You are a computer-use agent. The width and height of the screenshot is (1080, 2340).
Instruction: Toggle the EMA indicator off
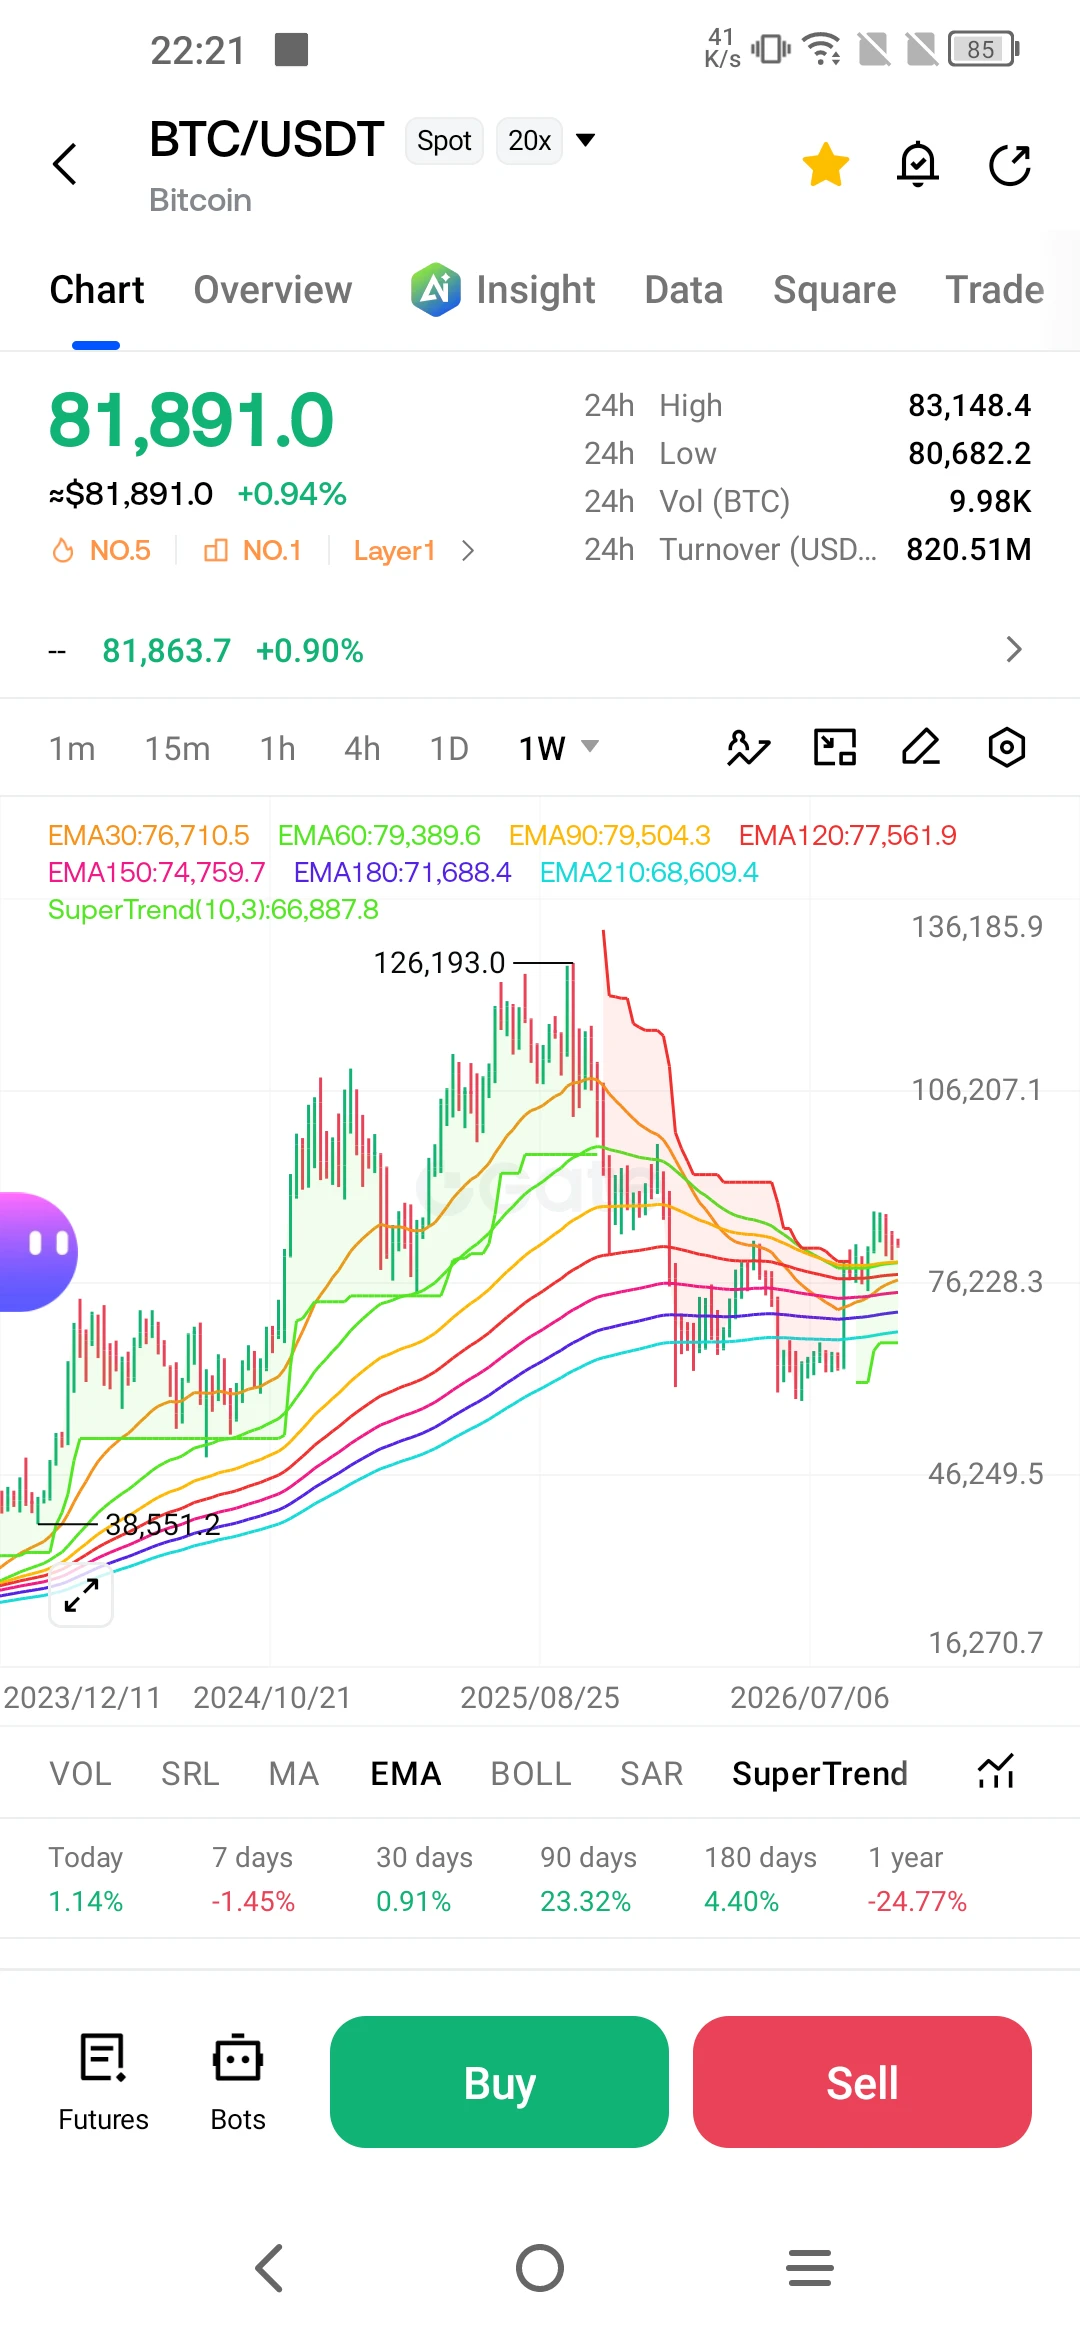406,1774
